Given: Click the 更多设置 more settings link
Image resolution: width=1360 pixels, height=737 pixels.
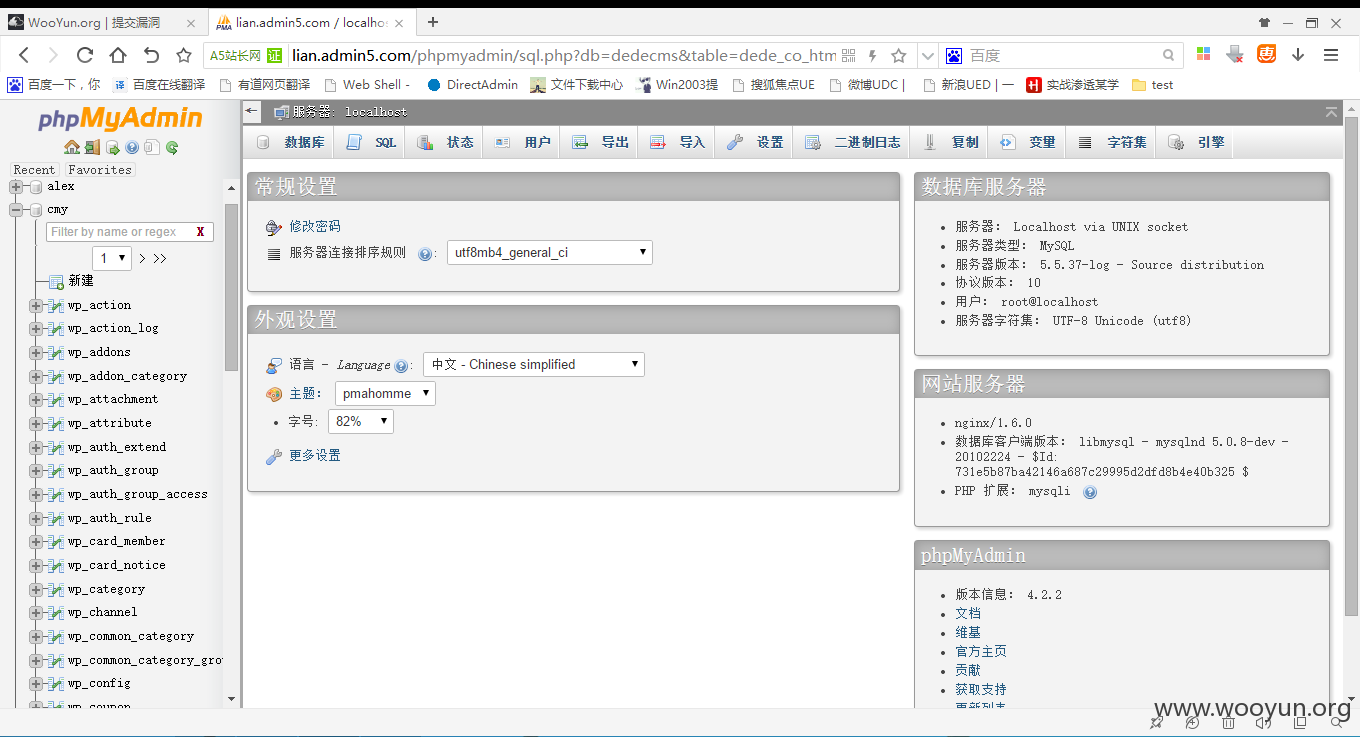Looking at the screenshot, I should (x=315, y=455).
